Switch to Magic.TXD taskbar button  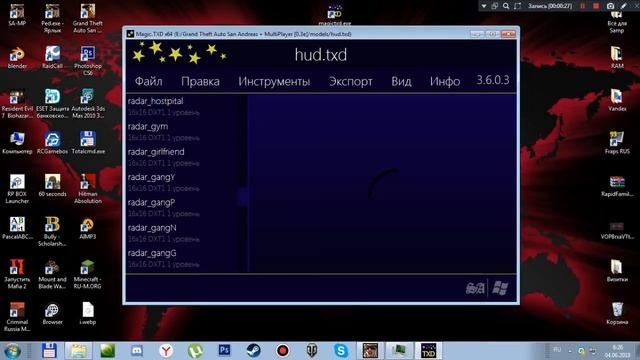pos(428,351)
